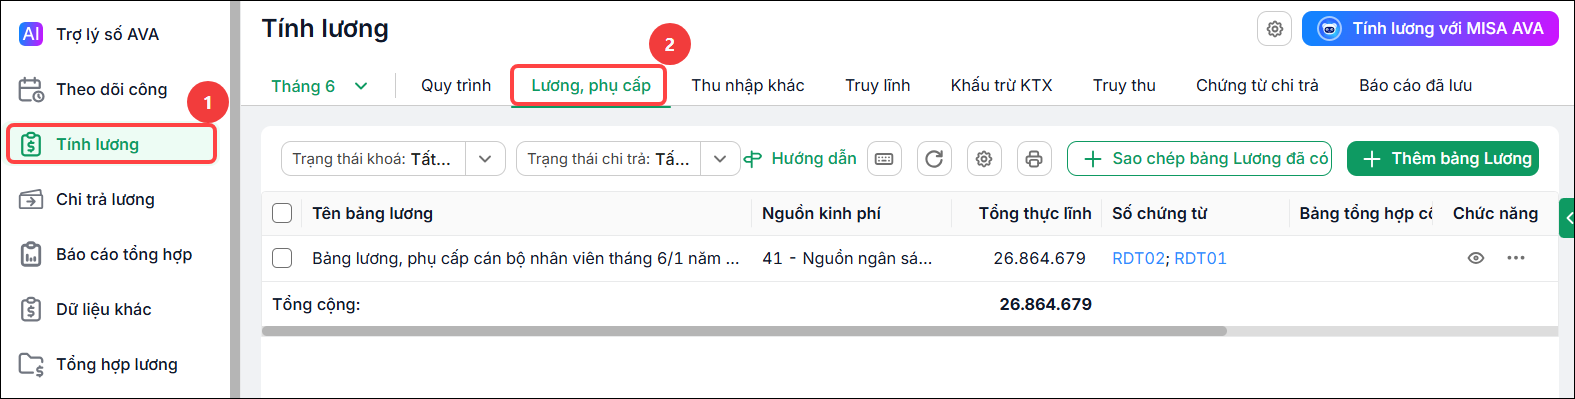Sort by Tên bảng lương column header
The width and height of the screenshot is (1575, 399).
[372, 213]
